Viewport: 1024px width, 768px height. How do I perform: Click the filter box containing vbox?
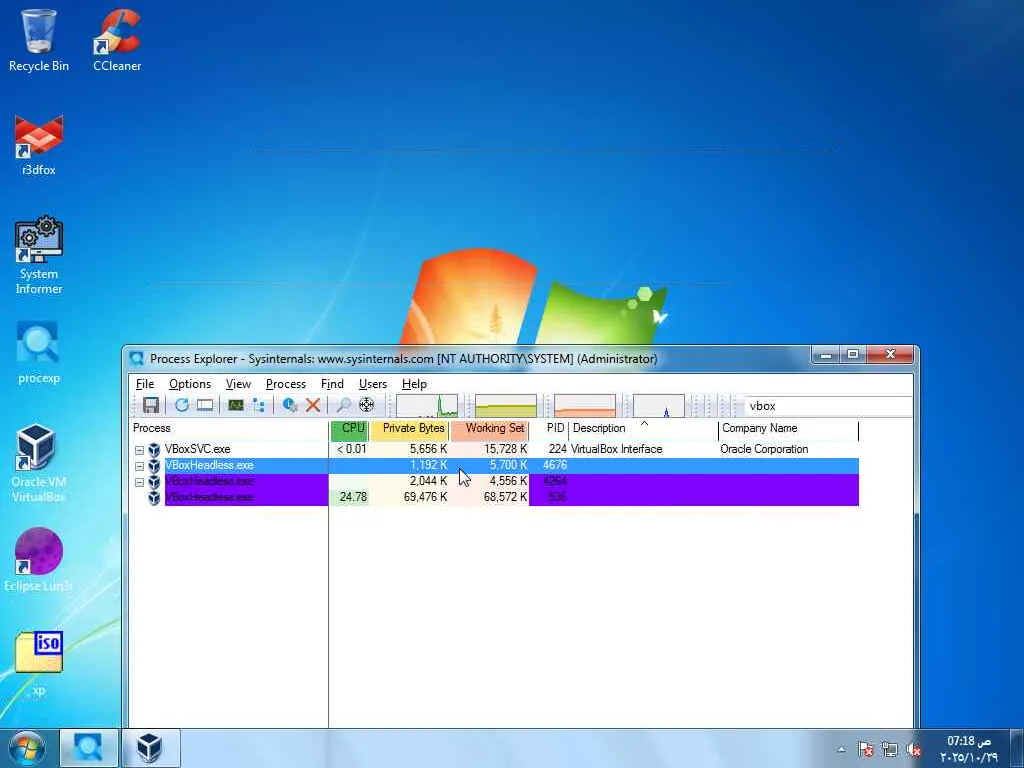coord(828,406)
